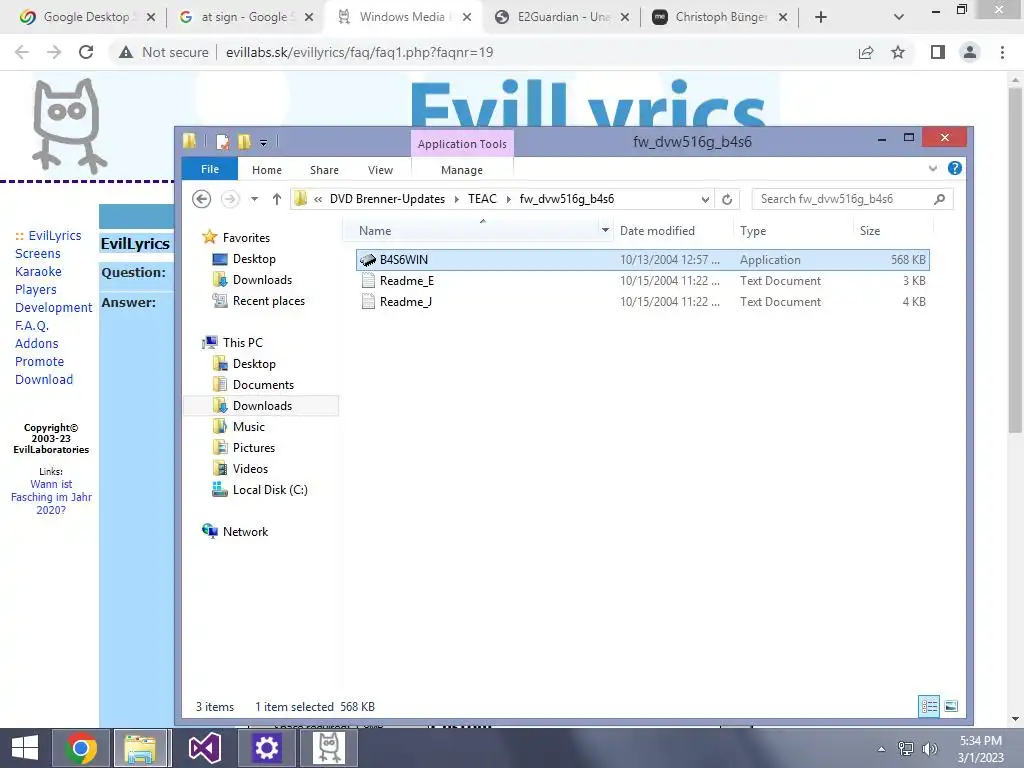The height and width of the screenshot is (768, 1024).
Task: Expand the ribbon with chevron arrow
Action: pyautogui.click(x=933, y=168)
